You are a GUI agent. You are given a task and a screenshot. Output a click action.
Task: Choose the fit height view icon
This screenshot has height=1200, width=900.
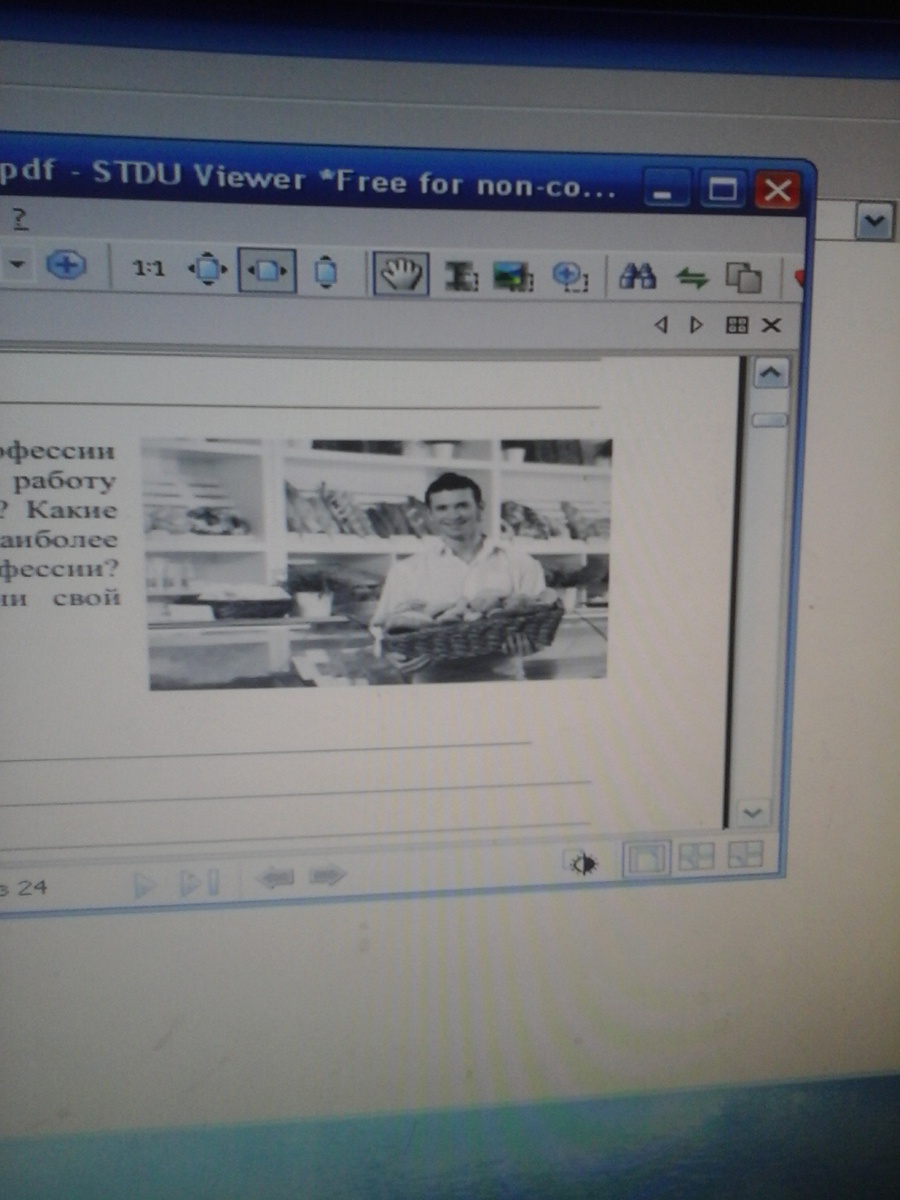coord(325,273)
